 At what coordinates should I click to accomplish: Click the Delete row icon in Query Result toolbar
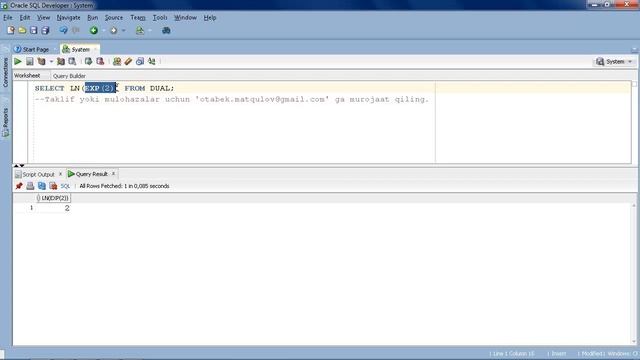pyautogui.click(x=53, y=186)
